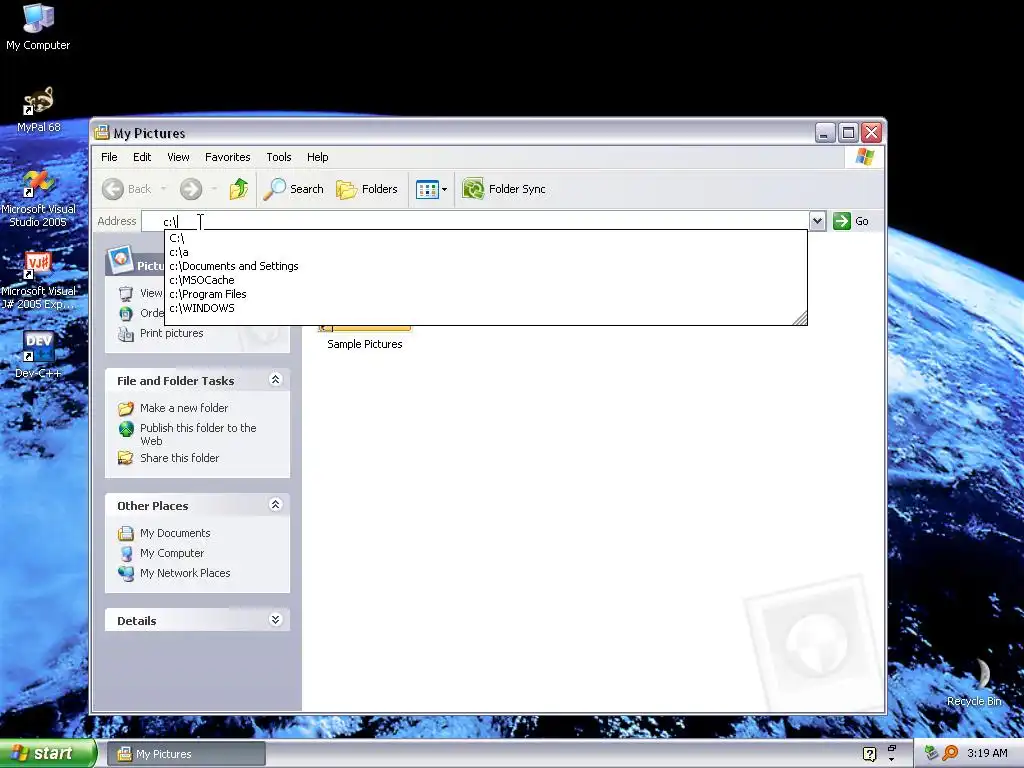This screenshot has width=1024, height=768.
Task: Open the Back history dropdown arrow
Action: [x=163, y=189]
